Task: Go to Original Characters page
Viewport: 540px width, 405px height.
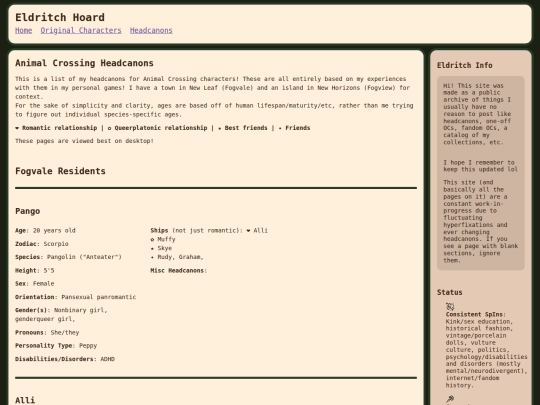Action: pyautogui.click(x=81, y=30)
